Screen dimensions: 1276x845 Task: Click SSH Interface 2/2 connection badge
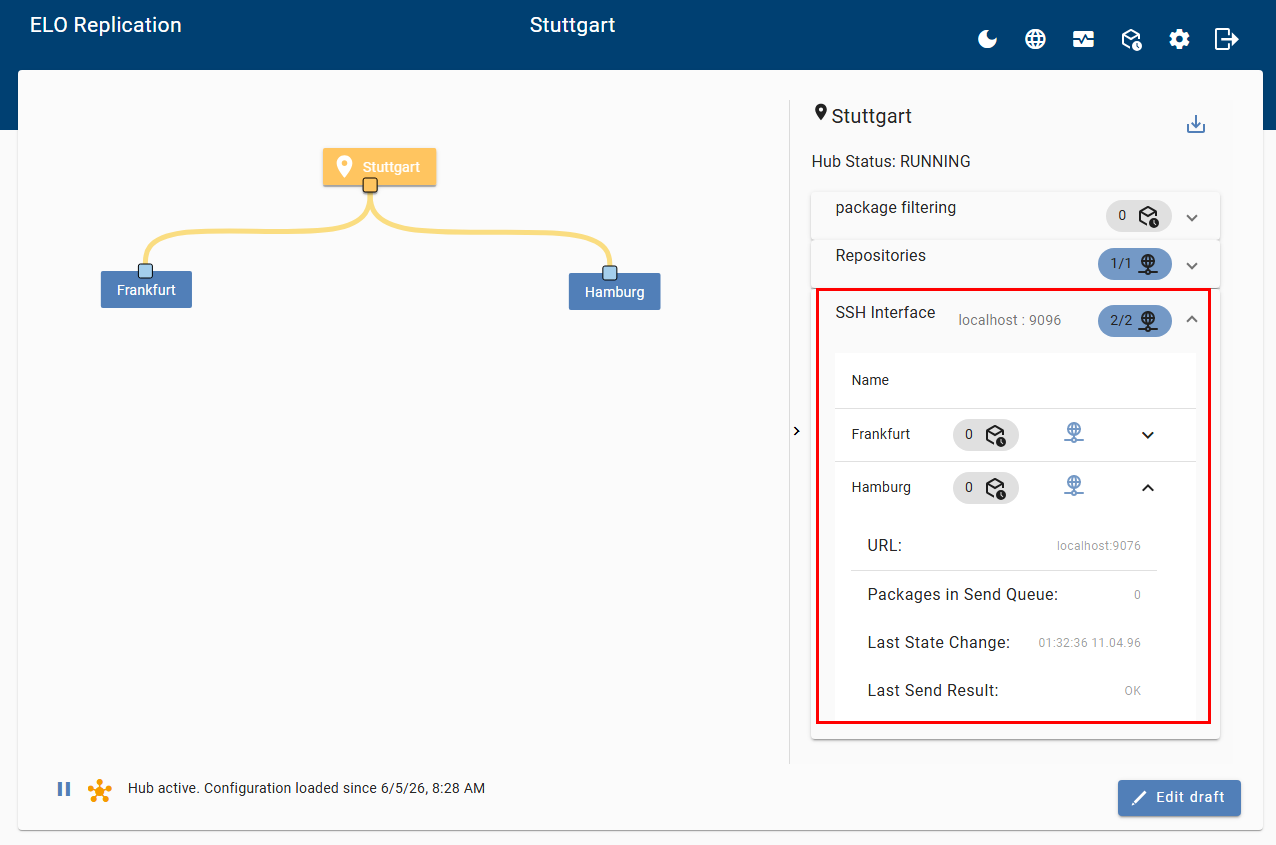[1134, 321]
